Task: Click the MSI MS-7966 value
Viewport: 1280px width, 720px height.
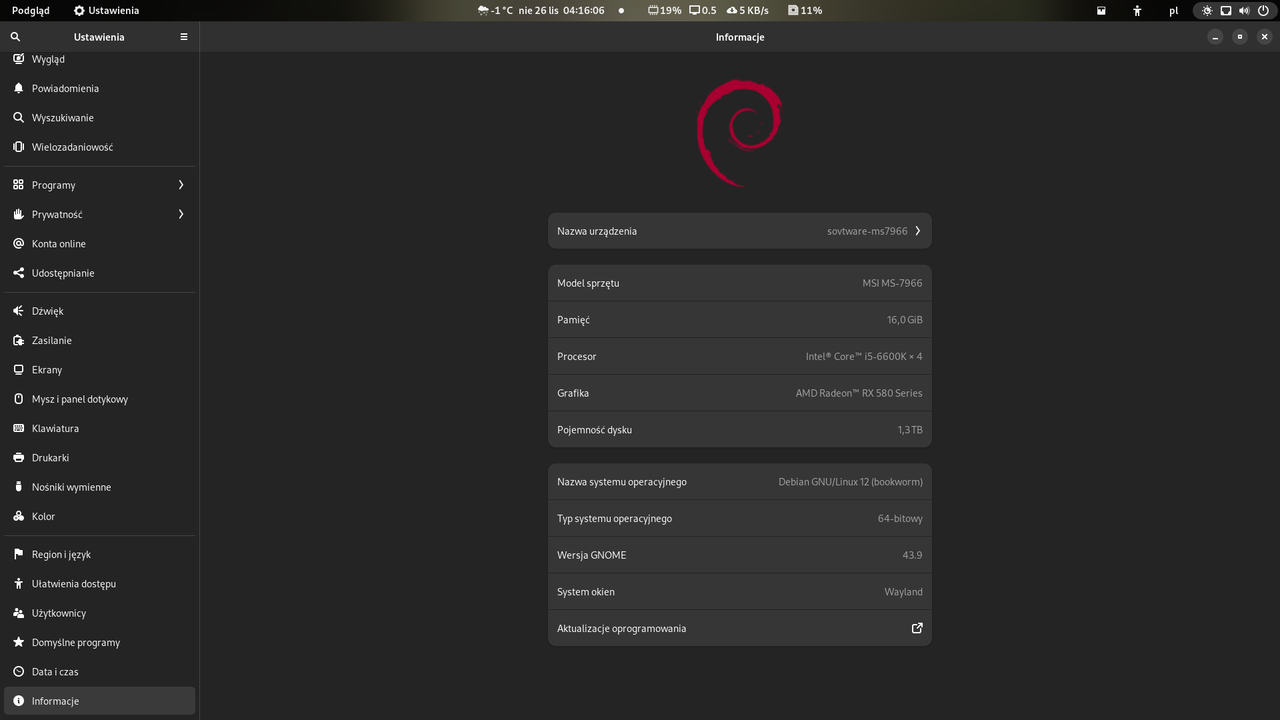Action: (892, 283)
